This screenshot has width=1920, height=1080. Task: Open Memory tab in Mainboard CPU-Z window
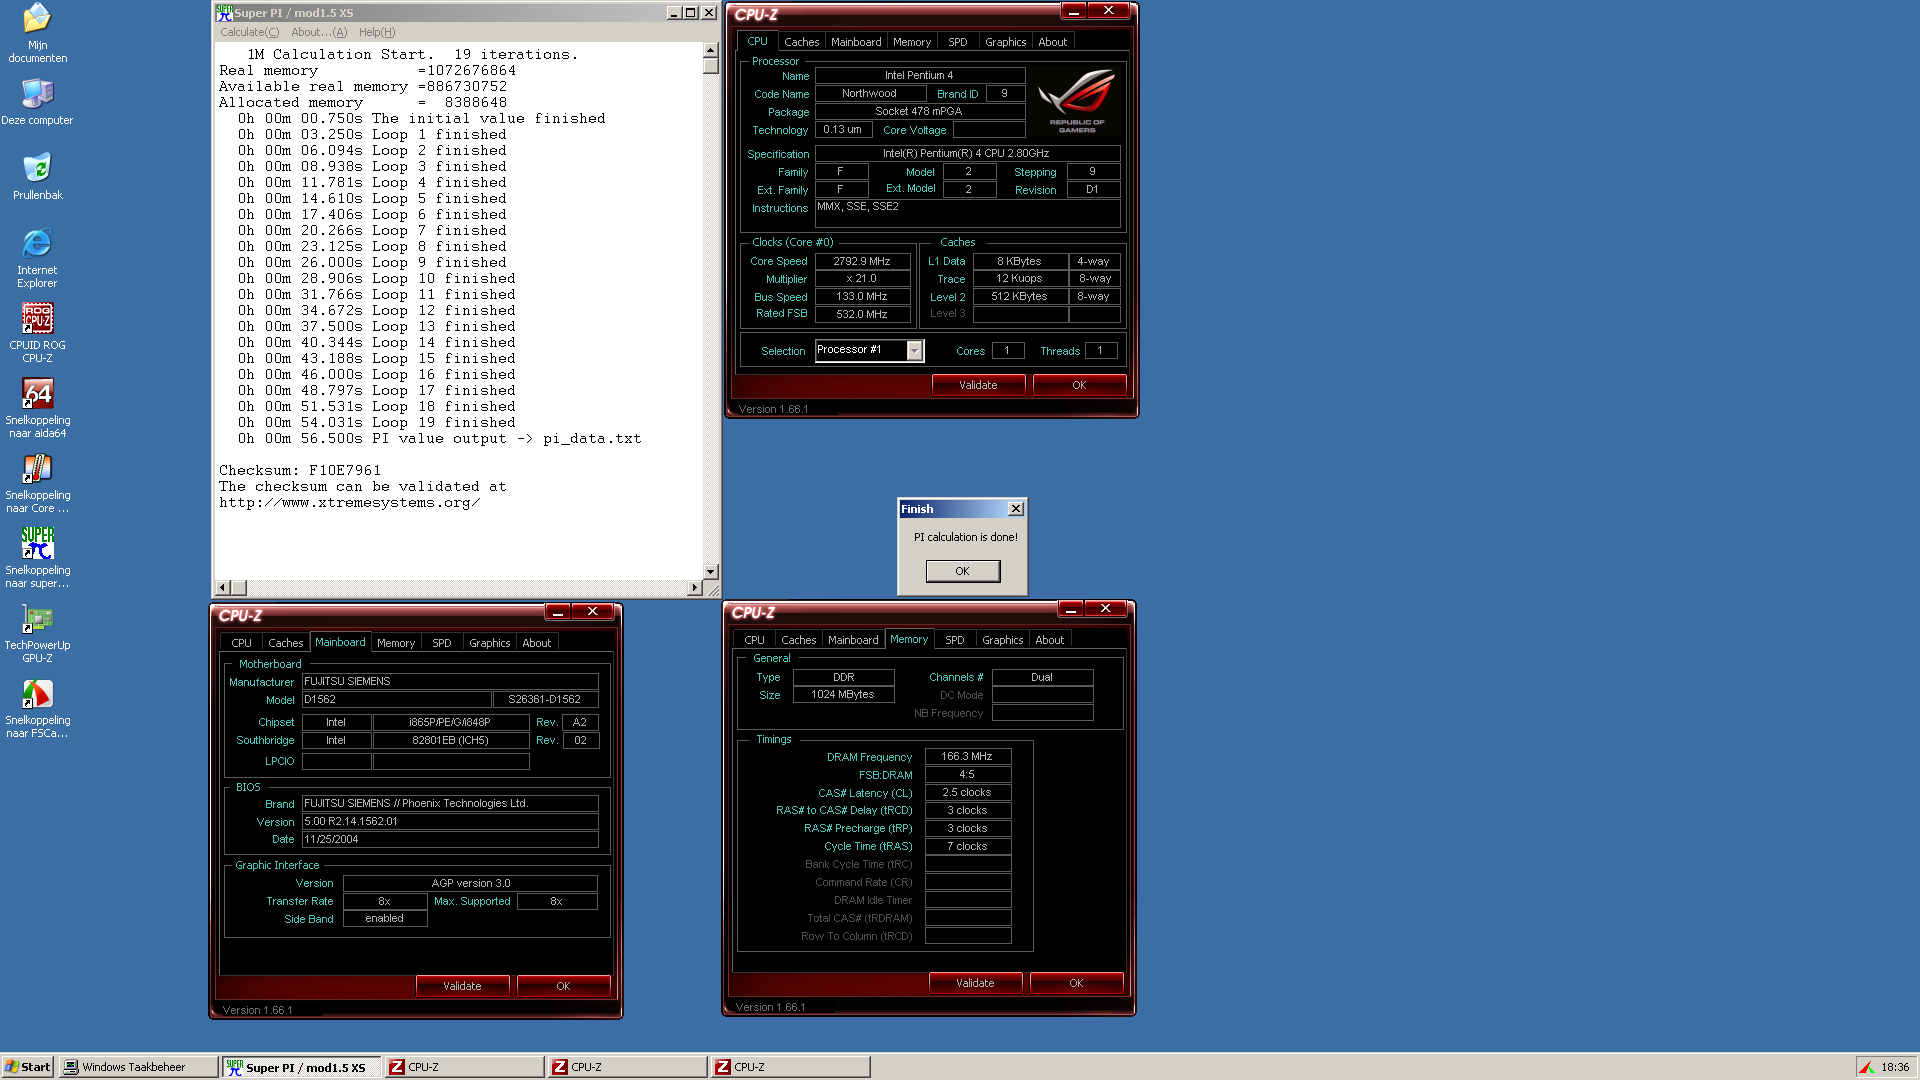pyautogui.click(x=396, y=643)
